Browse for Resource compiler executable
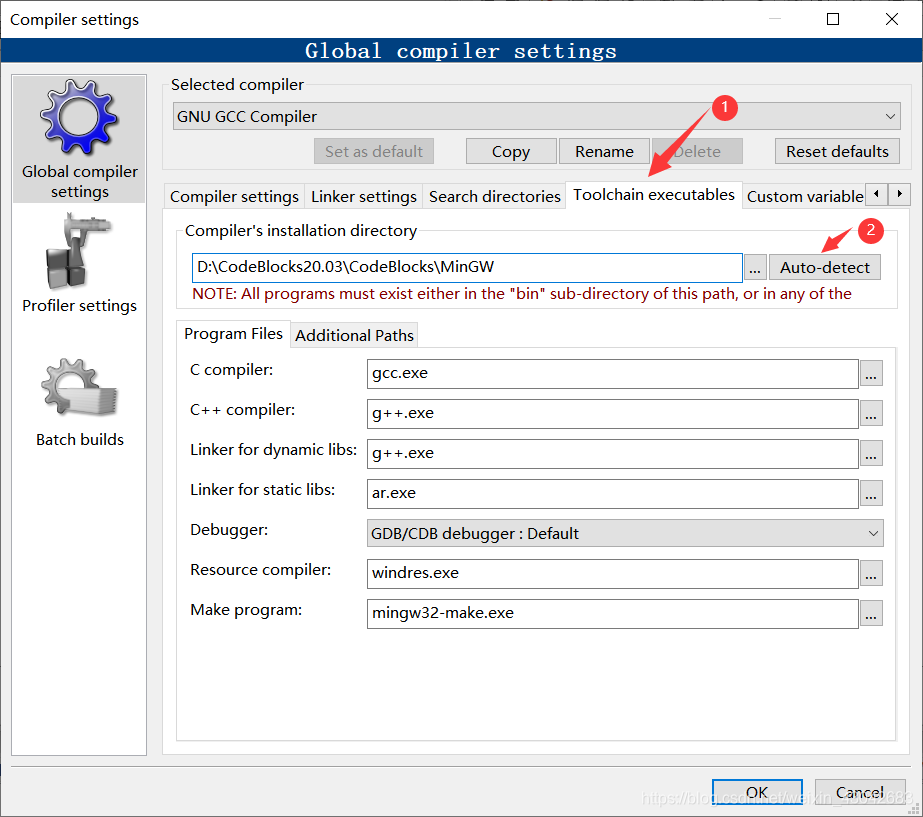The height and width of the screenshot is (817, 923). (x=871, y=573)
